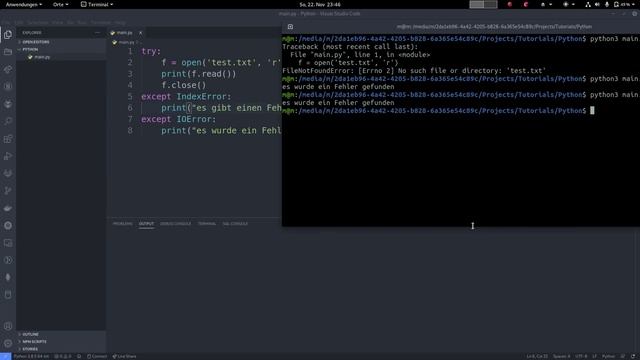Screen dimensions: 640x360
Task: Click the 'f.close()' line in the editor
Action: [184, 85]
